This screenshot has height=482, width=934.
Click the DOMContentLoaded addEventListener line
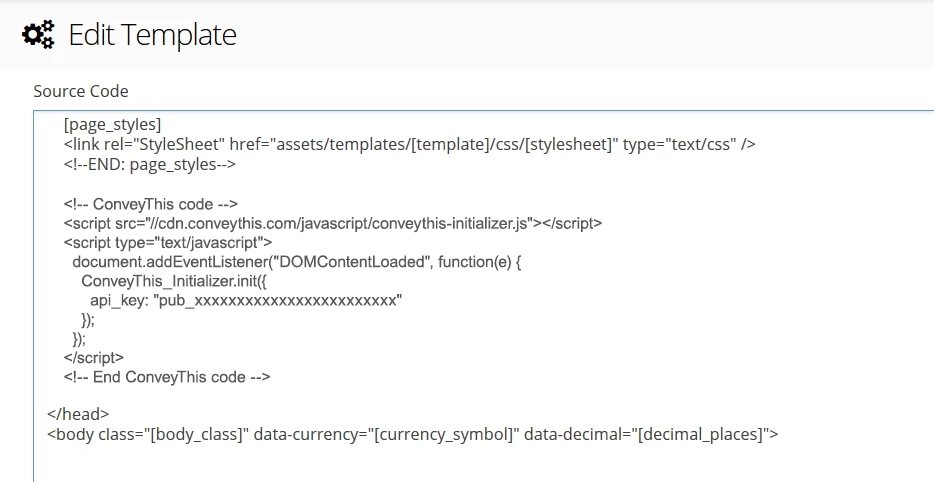pyautogui.click(x=297, y=262)
